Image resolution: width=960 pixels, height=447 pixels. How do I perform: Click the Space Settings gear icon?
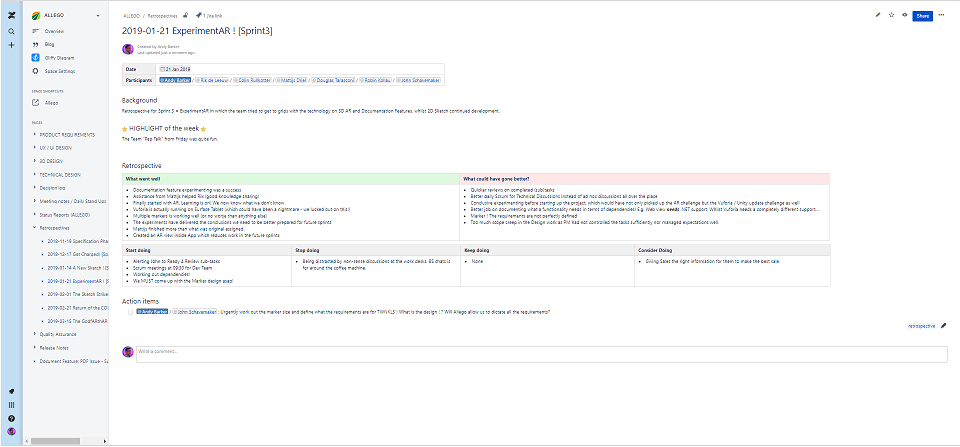tap(36, 71)
